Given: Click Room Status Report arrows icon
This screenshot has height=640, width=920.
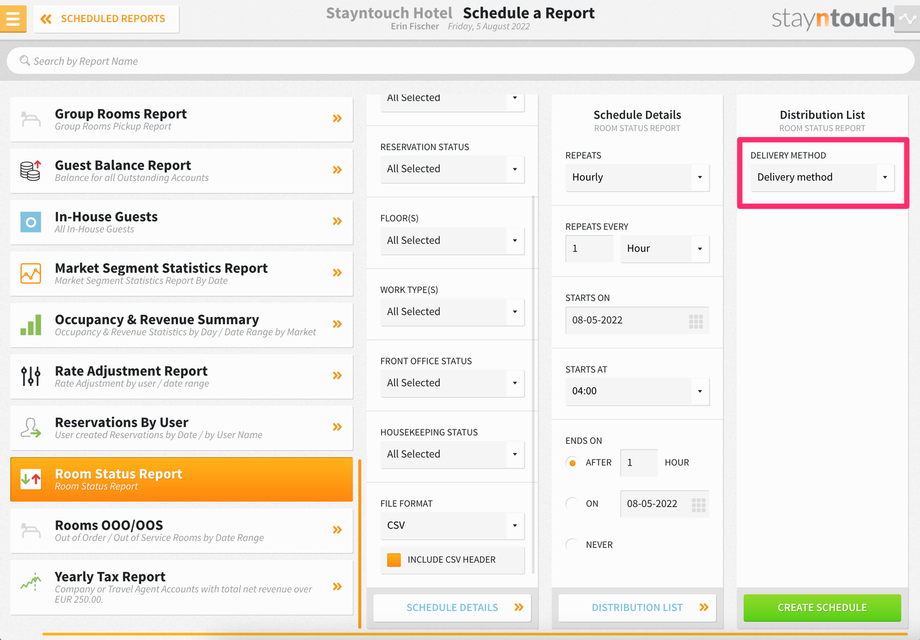Looking at the screenshot, I should (x=31, y=479).
